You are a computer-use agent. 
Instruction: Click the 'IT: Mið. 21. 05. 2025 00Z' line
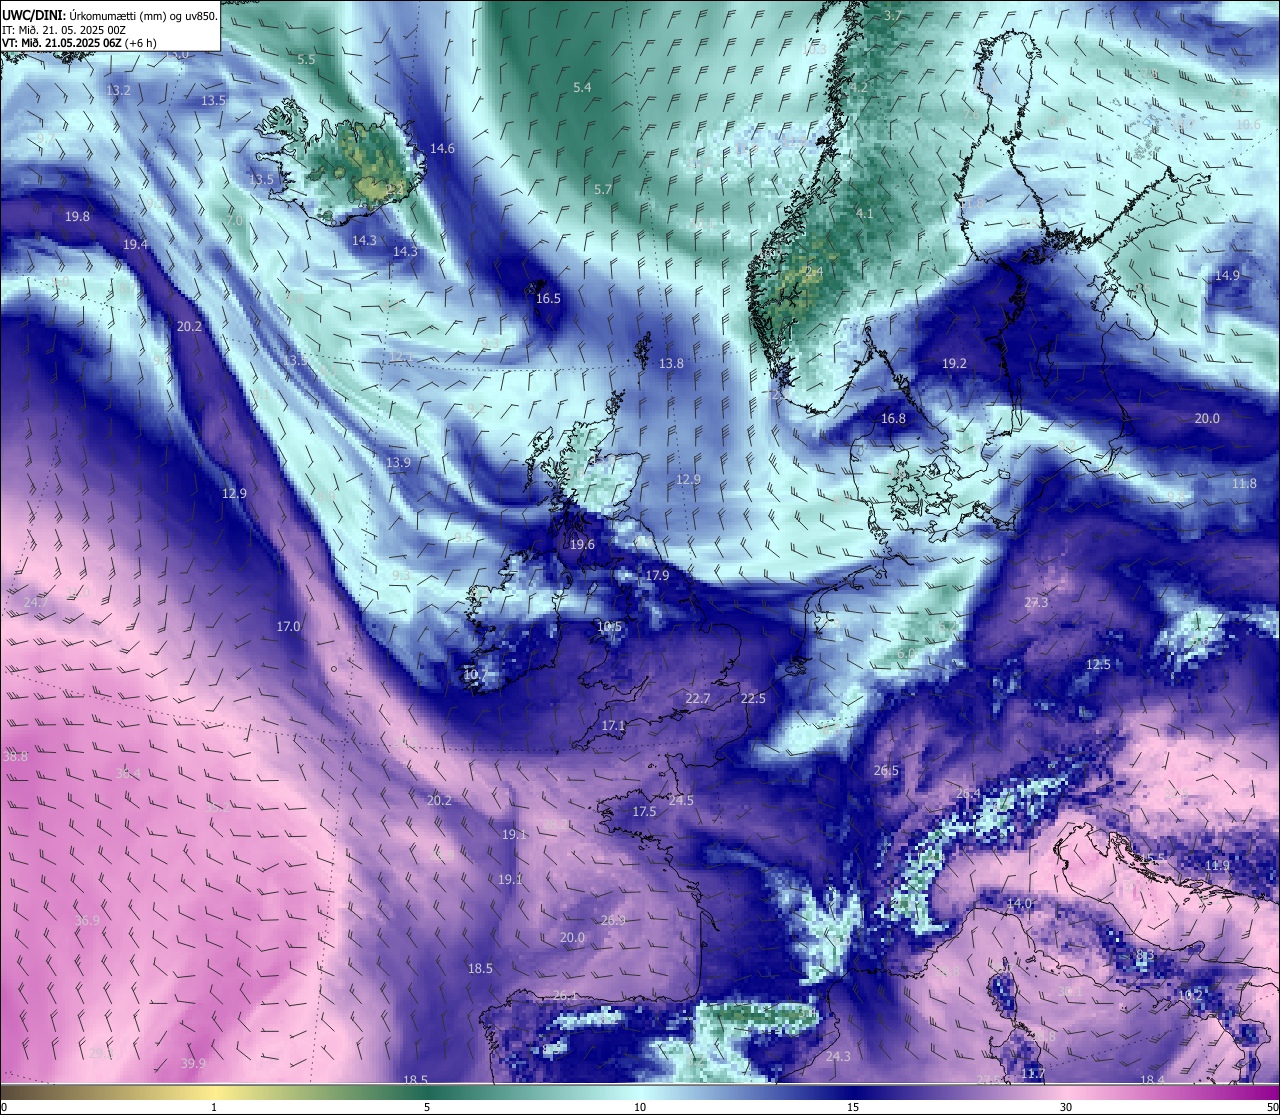click(64, 29)
